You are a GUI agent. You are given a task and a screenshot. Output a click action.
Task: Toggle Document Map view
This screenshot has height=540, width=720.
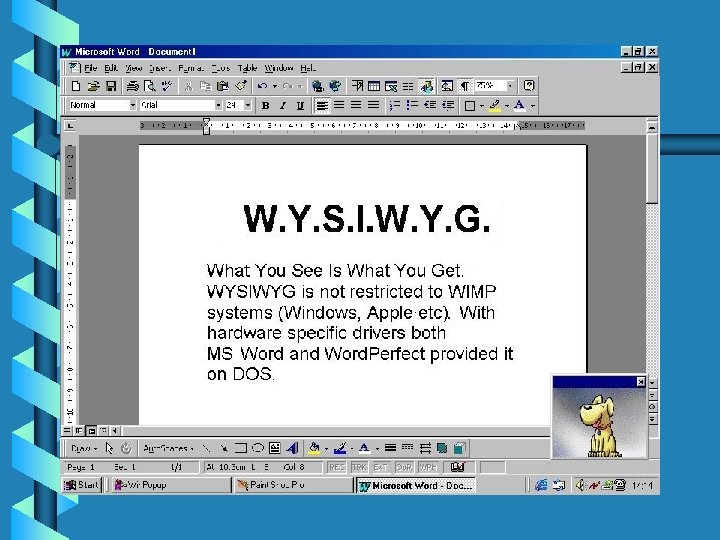click(x=447, y=86)
